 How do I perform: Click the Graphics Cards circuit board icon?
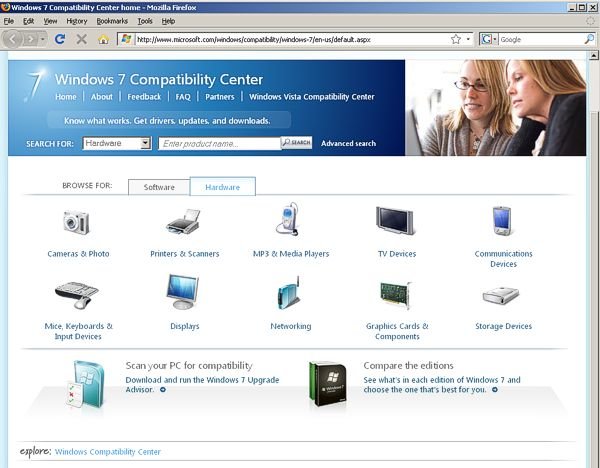click(396, 295)
